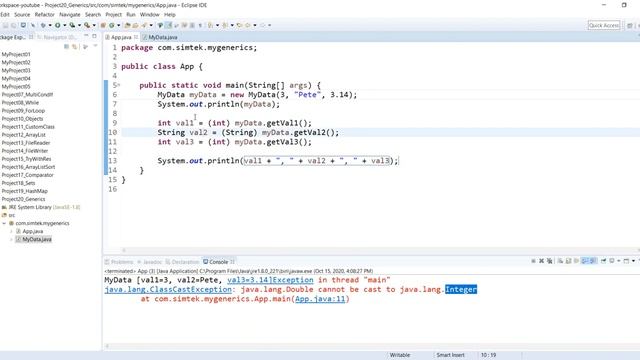The height and width of the screenshot is (360, 640).
Task: Click Clear Console icon in Console toolbar
Action: [560, 261]
